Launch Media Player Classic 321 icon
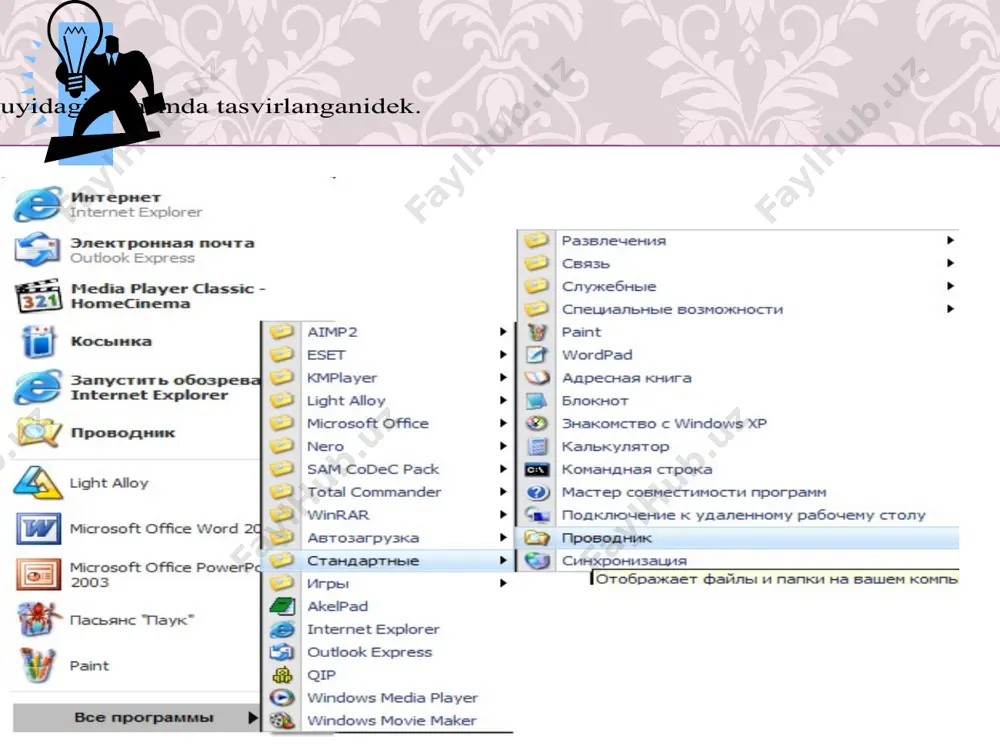Image resolution: width=1000 pixels, height=750 pixels. (38, 295)
